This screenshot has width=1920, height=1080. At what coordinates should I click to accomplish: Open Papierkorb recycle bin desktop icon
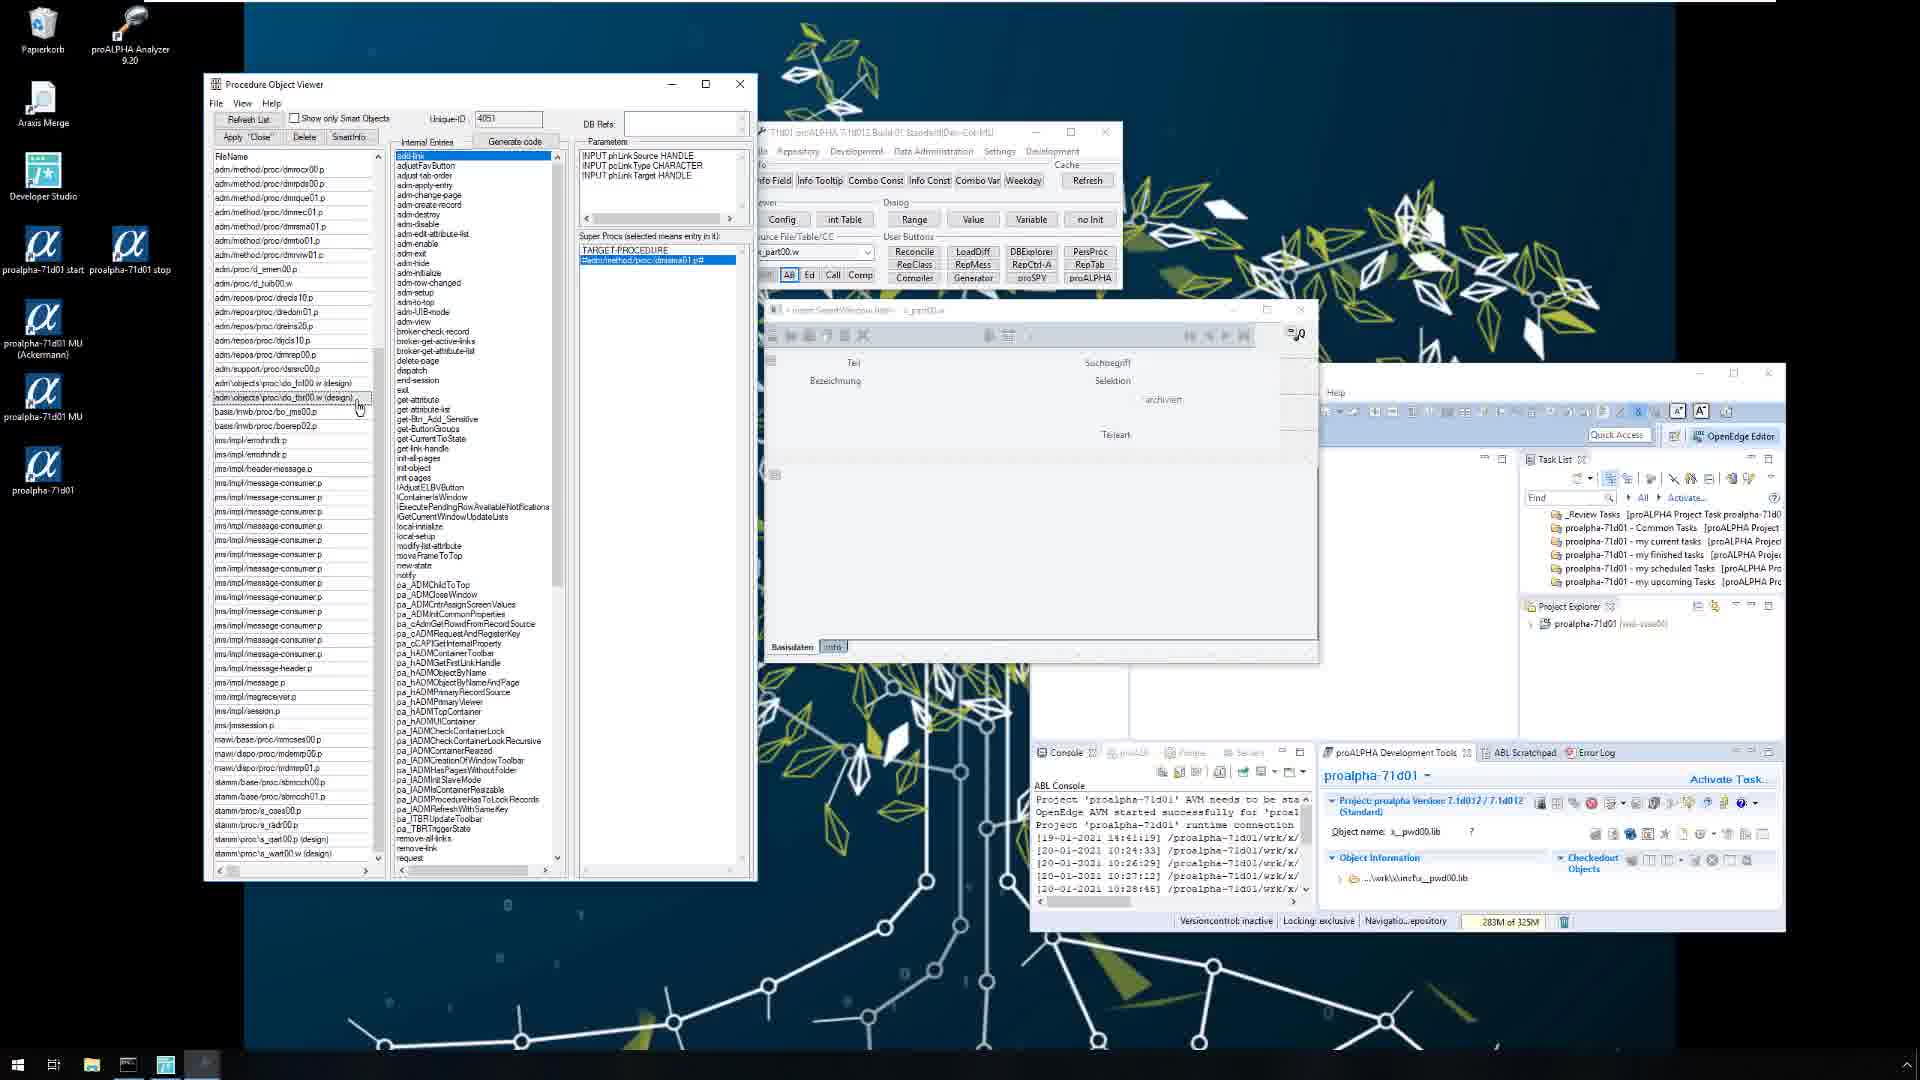point(43,30)
